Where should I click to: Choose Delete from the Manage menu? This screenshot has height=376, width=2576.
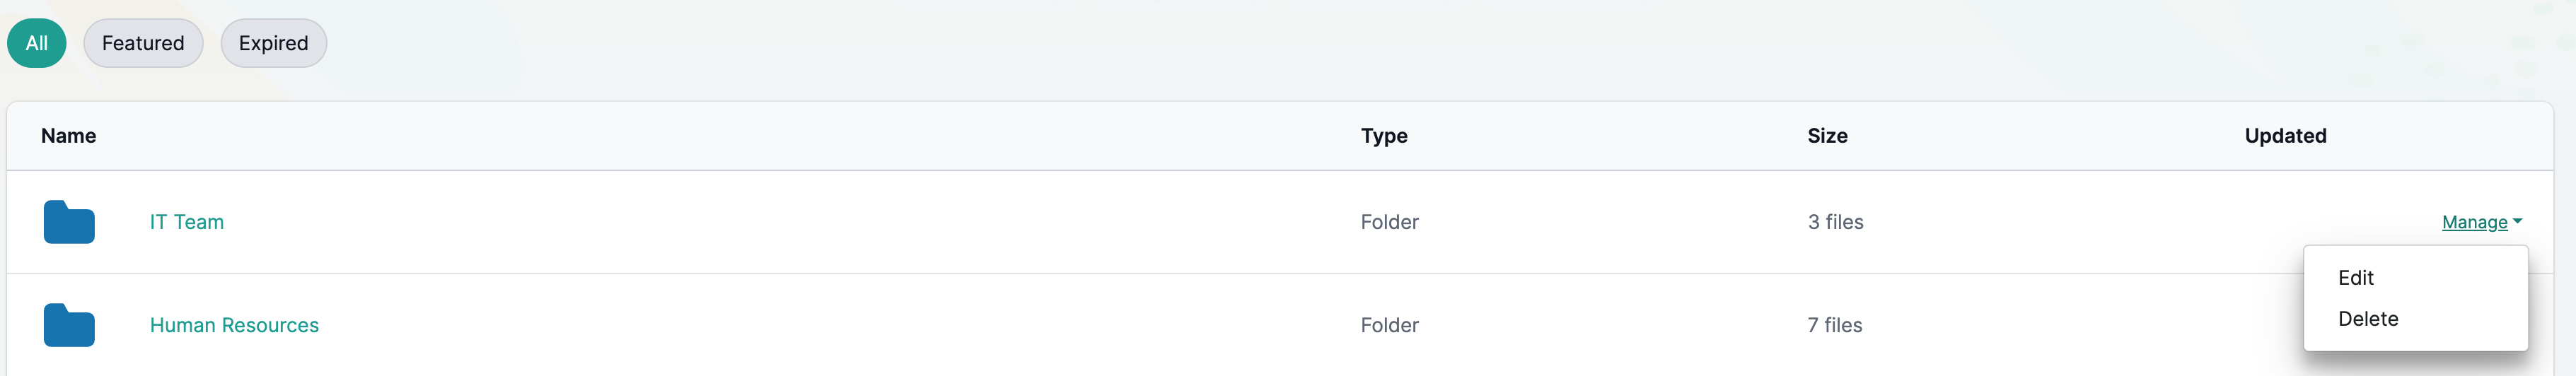(x=2367, y=319)
